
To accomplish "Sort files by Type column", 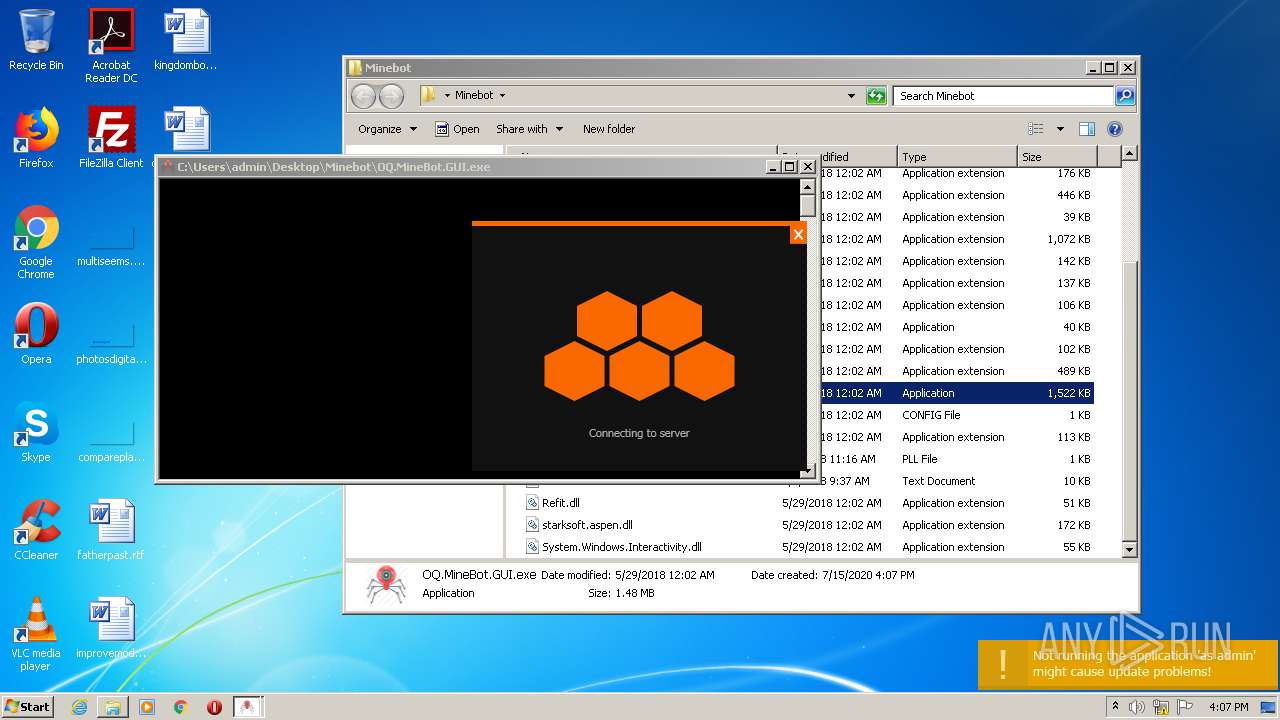I will (956, 157).
